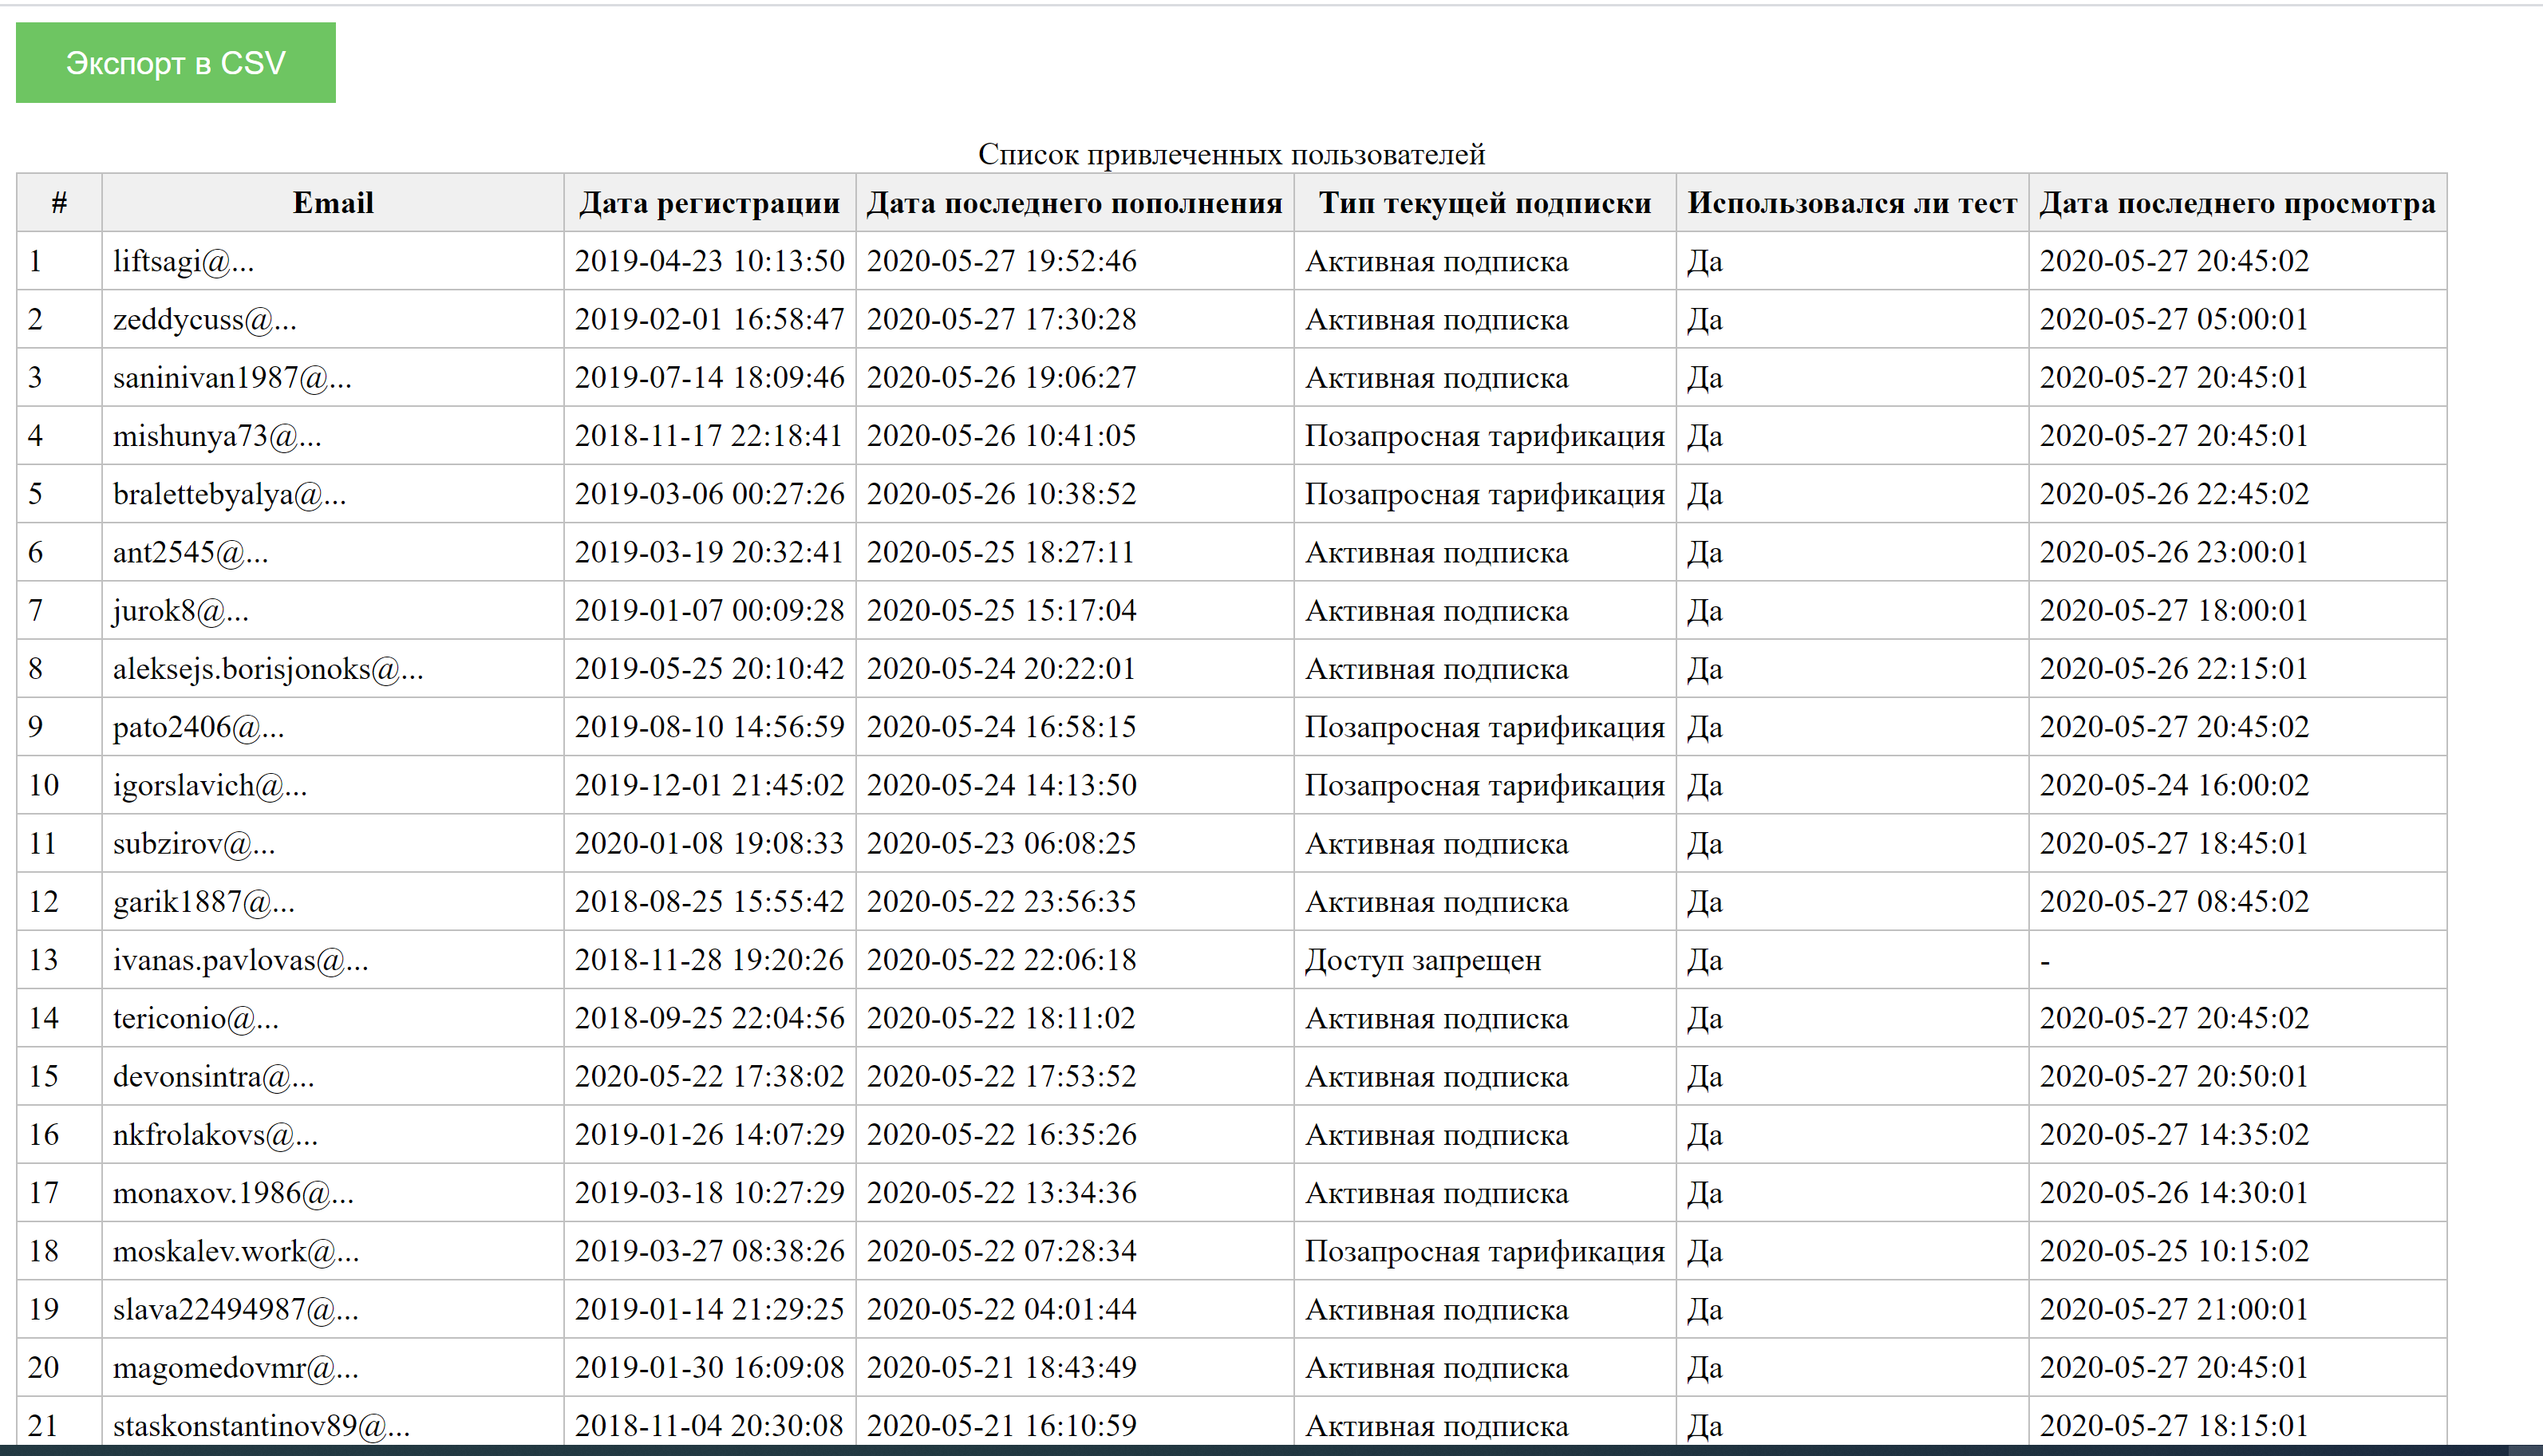Click registration date 2020-05-22 17:38:02
Image resolution: width=2543 pixels, height=1456 pixels.
click(x=709, y=1076)
